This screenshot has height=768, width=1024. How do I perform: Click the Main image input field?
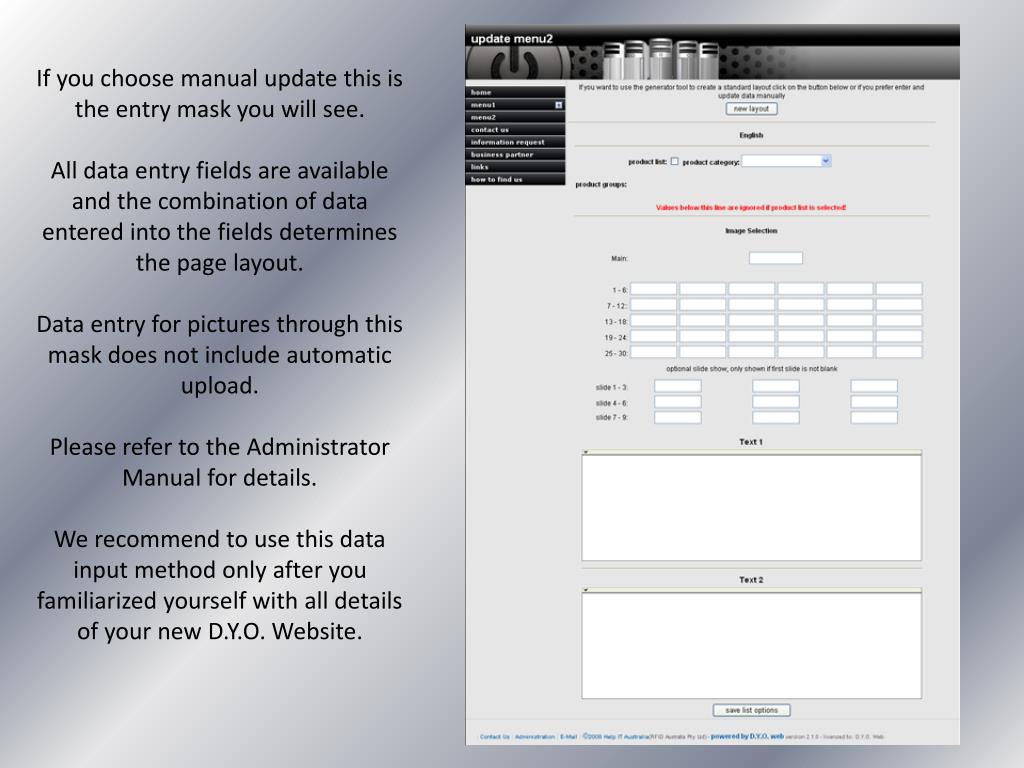(775, 258)
